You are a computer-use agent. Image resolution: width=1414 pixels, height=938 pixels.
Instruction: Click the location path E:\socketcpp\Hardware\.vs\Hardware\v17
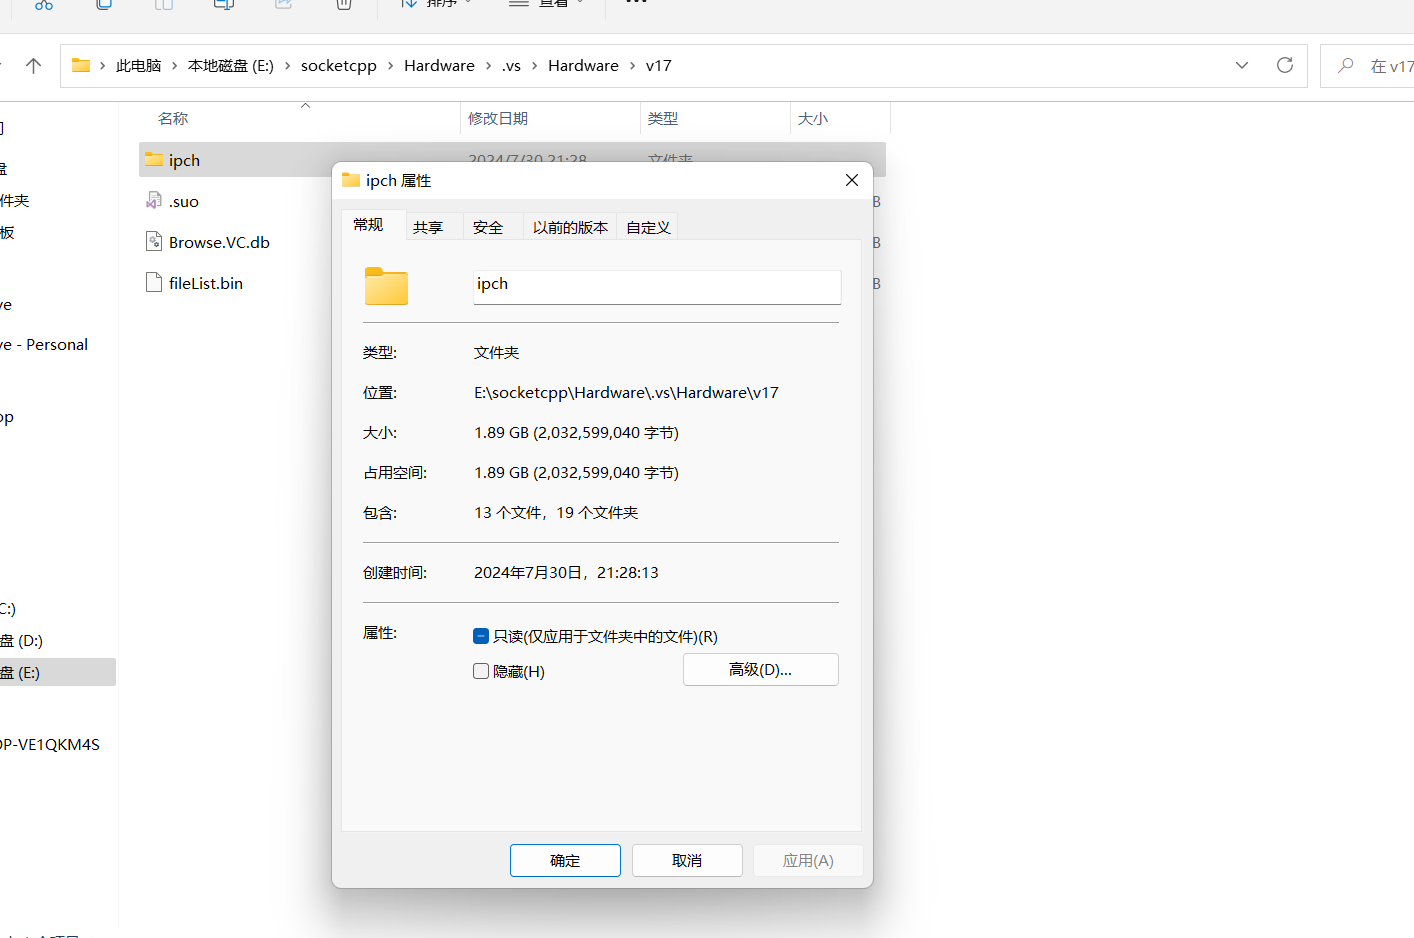pyautogui.click(x=626, y=392)
